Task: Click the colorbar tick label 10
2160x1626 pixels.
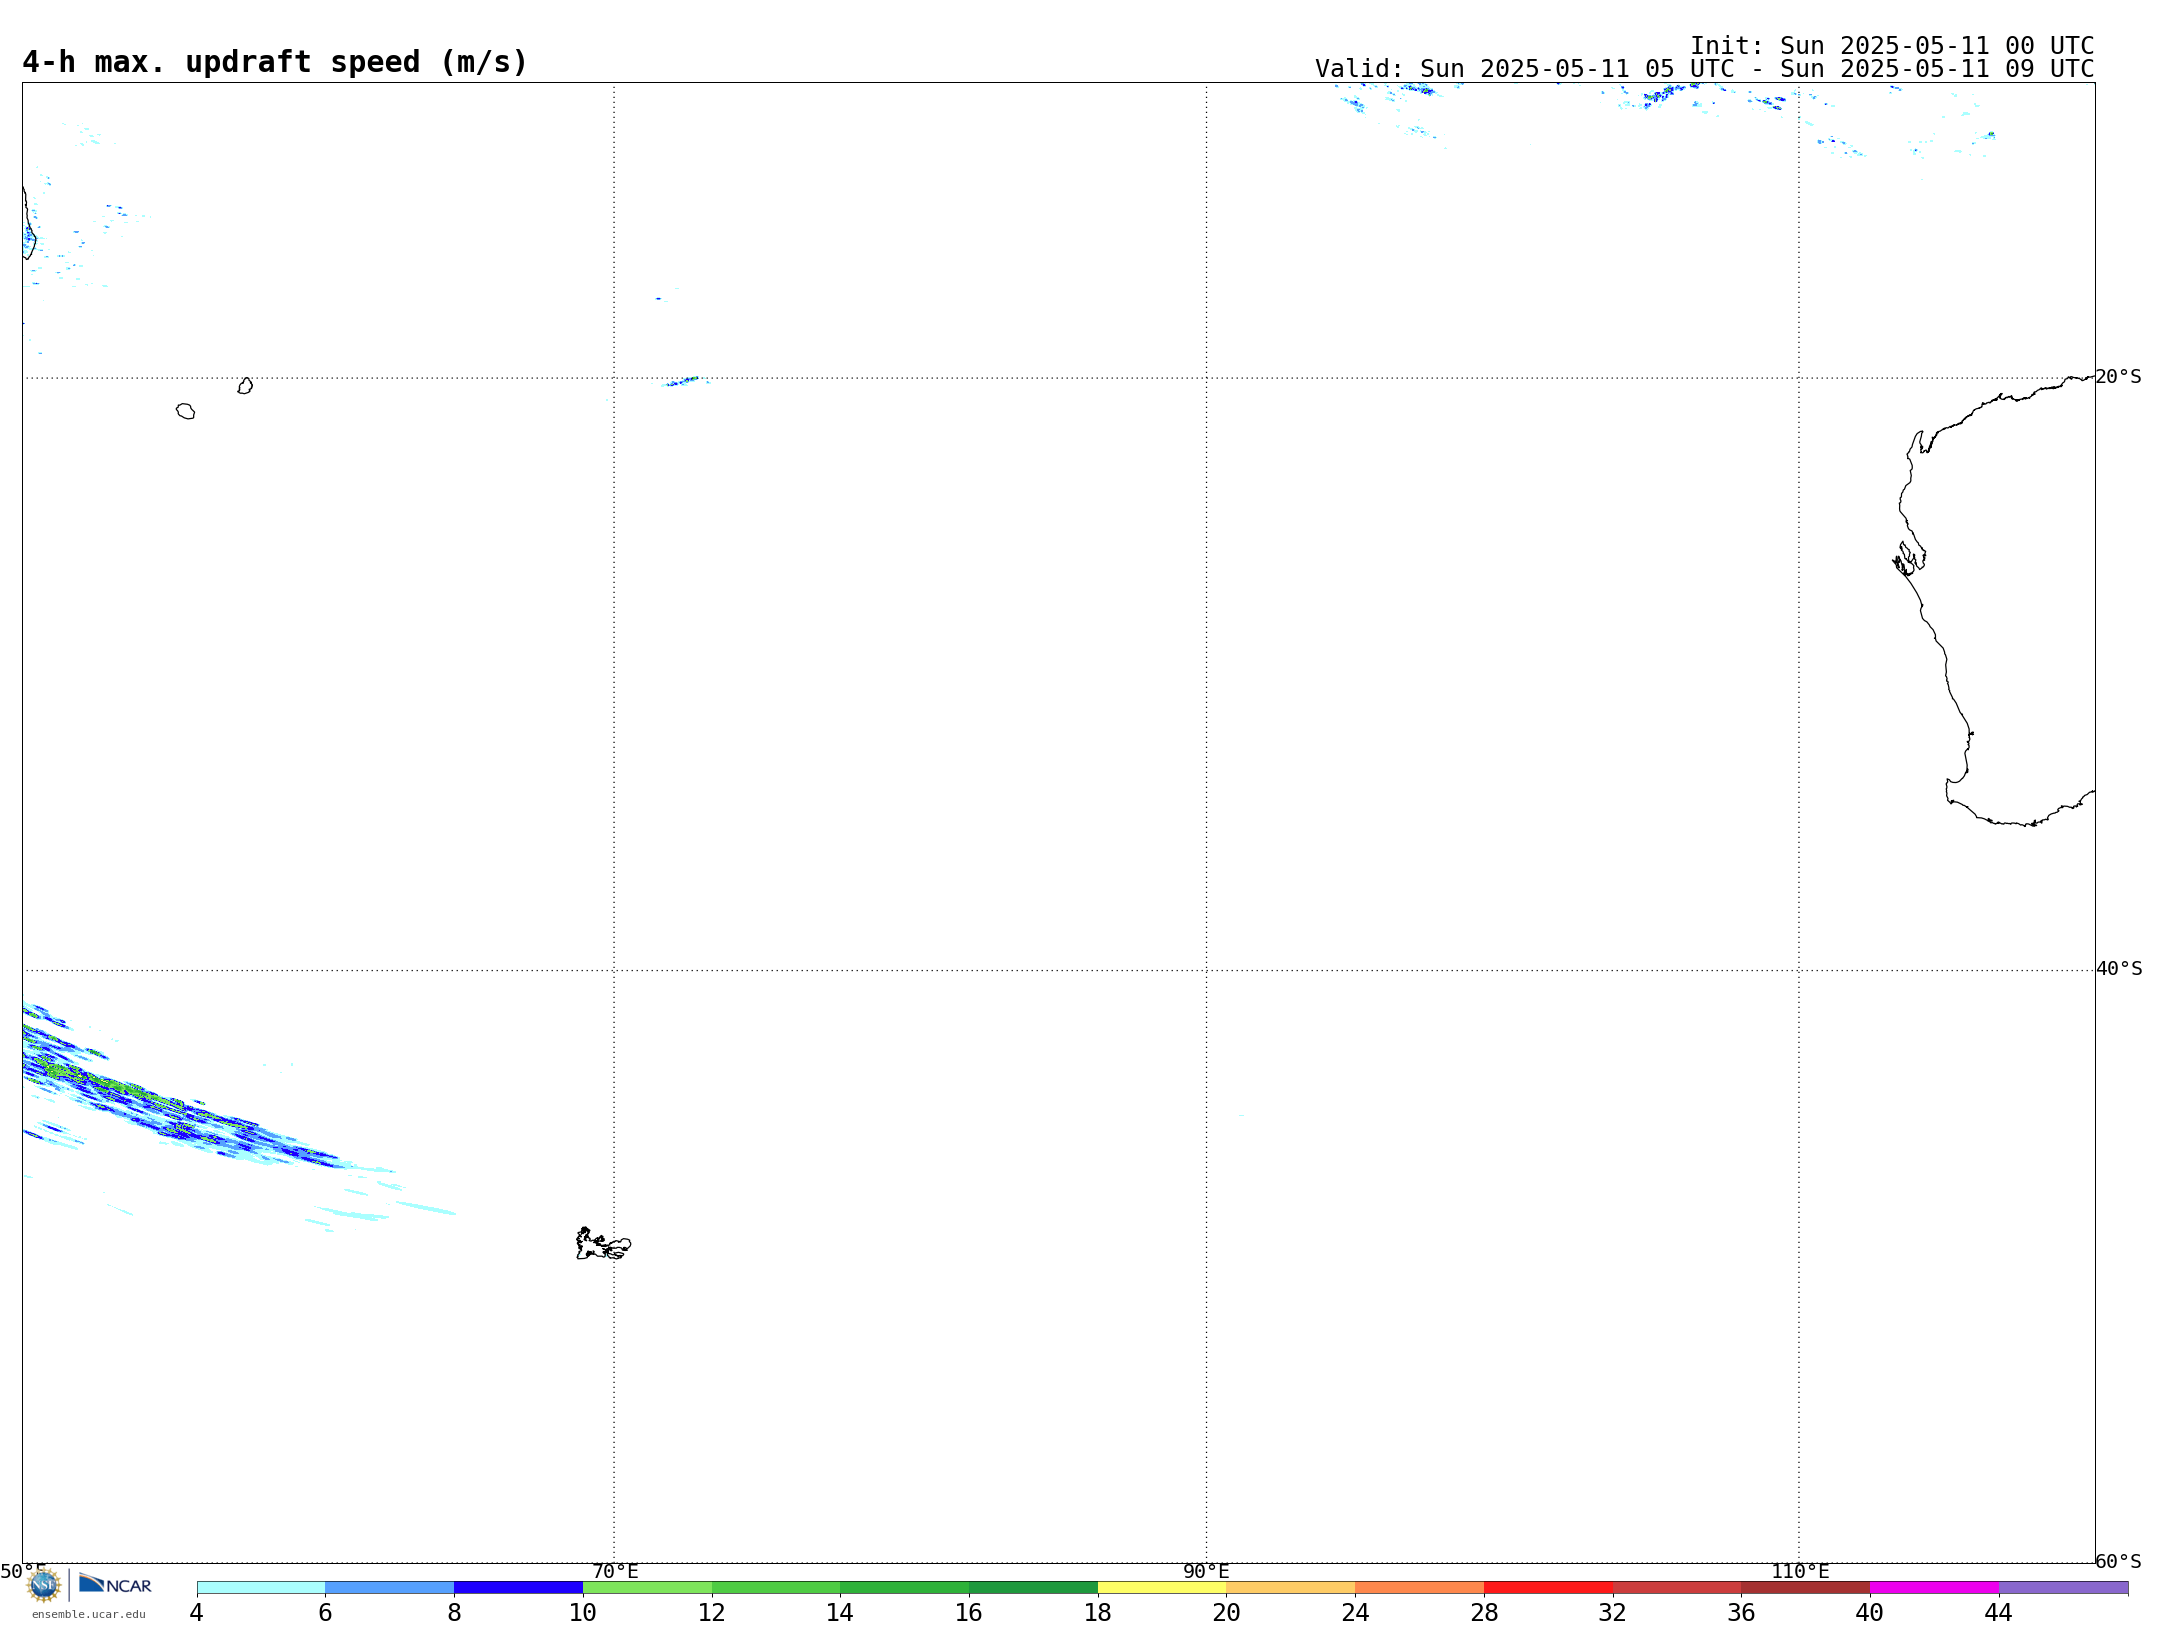Action: pyautogui.click(x=583, y=1613)
